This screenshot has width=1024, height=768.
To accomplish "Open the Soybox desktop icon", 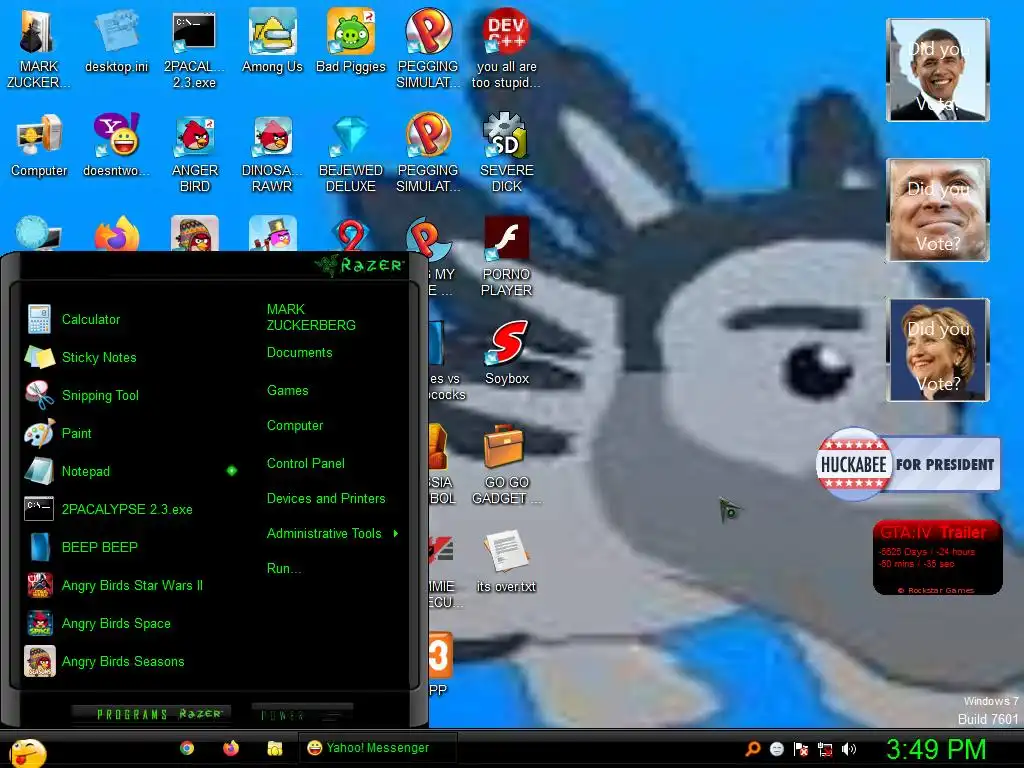I will pyautogui.click(x=507, y=353).
